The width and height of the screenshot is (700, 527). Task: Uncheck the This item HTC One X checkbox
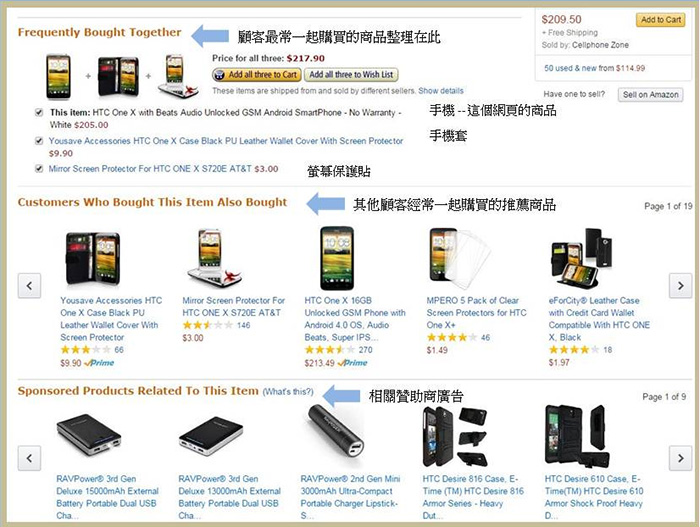pos(39,113)
